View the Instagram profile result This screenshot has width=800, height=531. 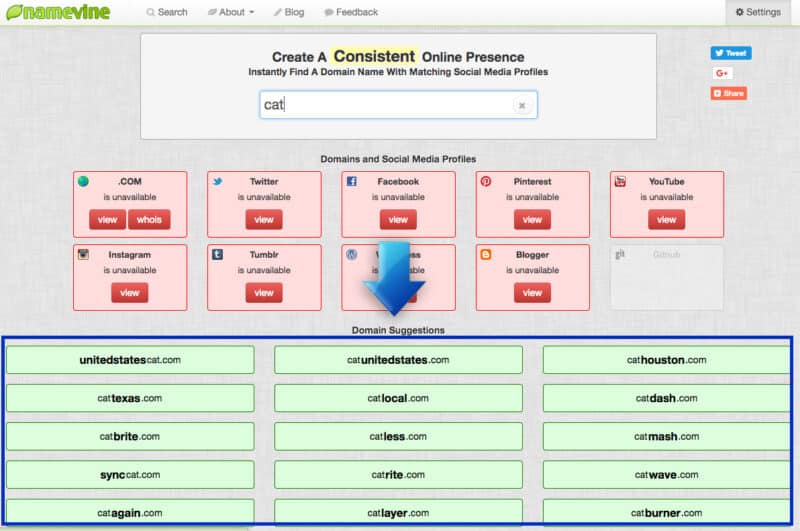(x=130, y=293)
